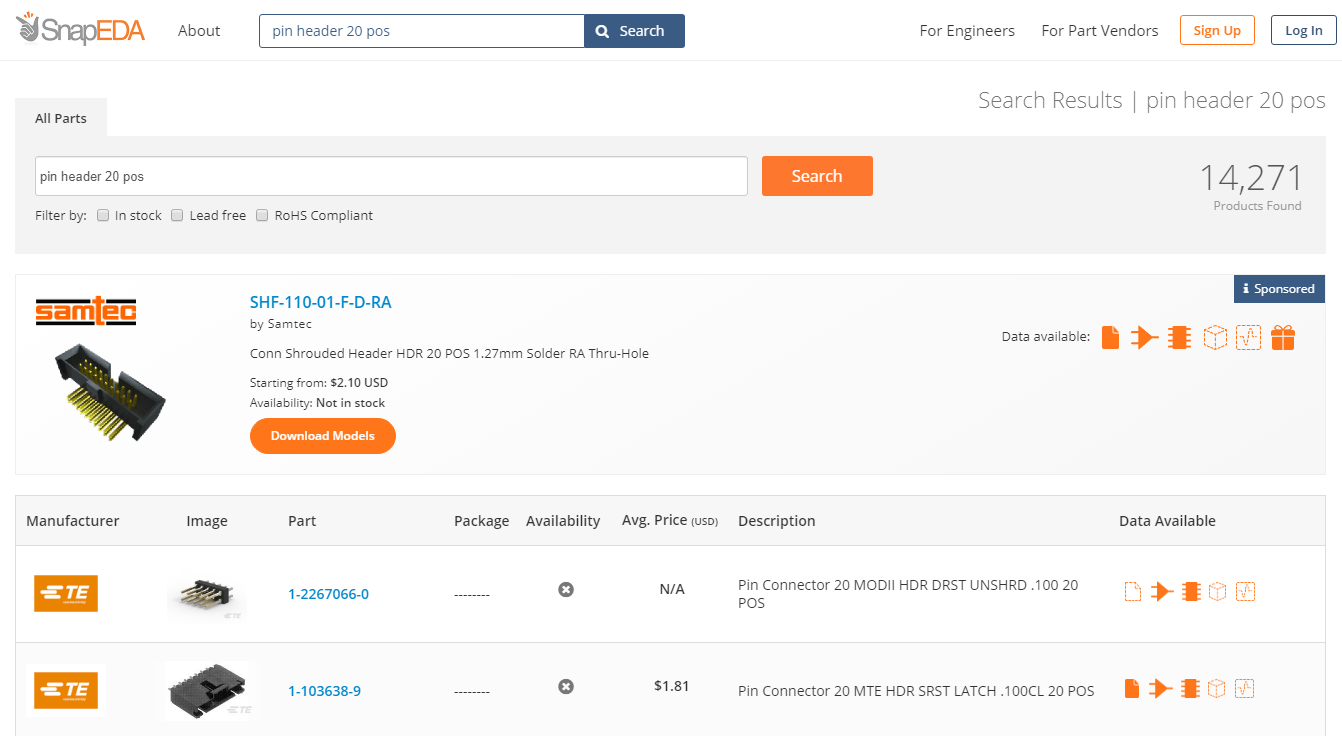Open the For Engineers menu item
Screen dimensions: 1342x736
tap(967, 31)
